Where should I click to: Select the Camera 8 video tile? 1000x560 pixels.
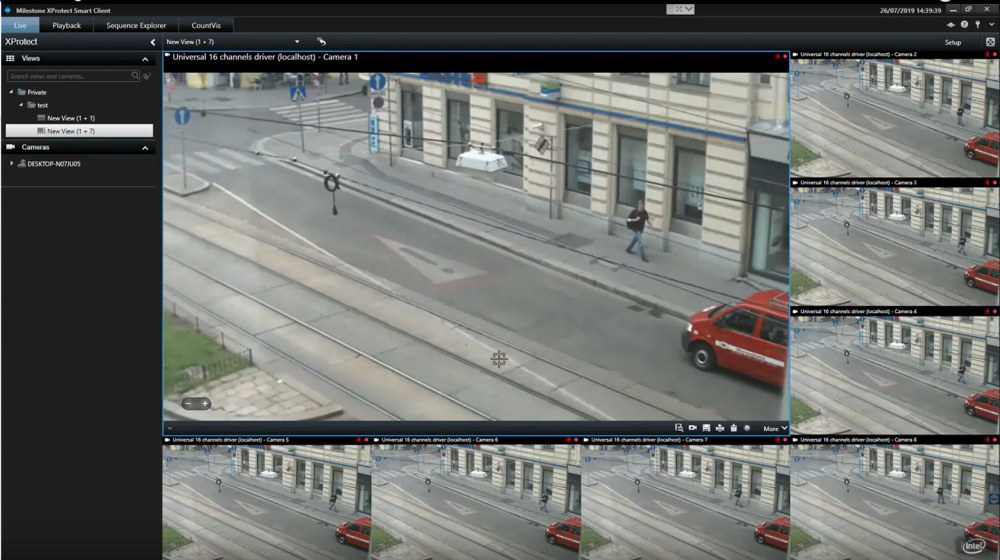tap(895, 502)
